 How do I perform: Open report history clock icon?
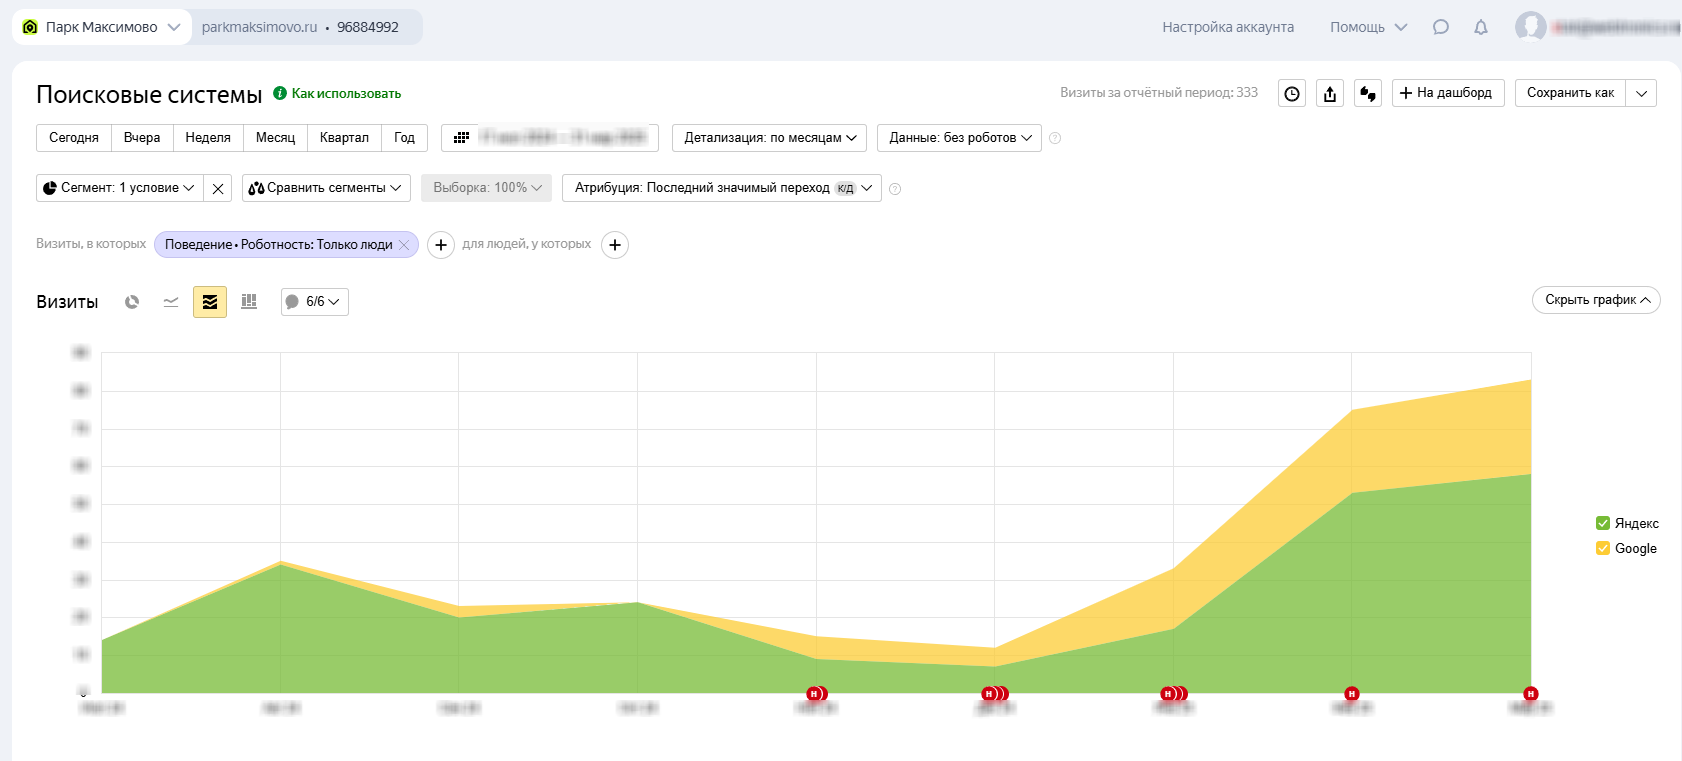point(1292,94)
